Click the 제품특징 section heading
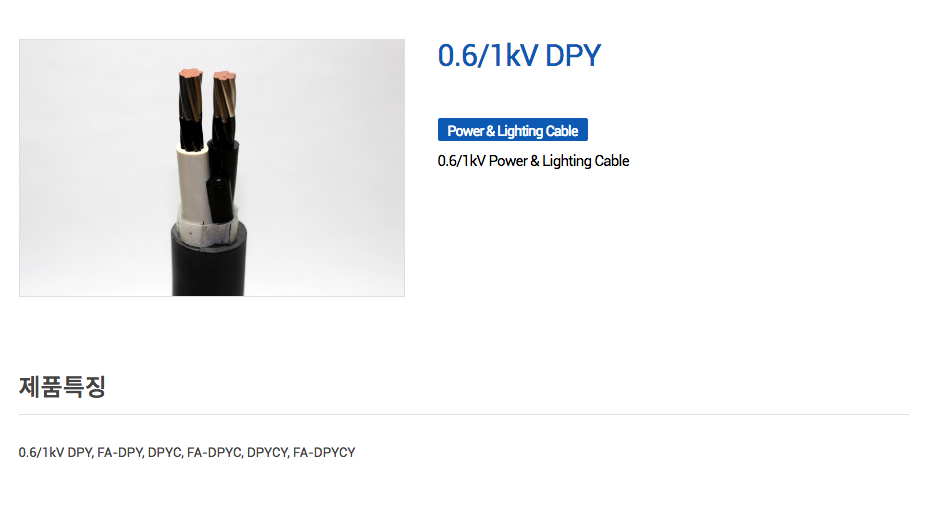Screen dimensions: 938x512 62,386
